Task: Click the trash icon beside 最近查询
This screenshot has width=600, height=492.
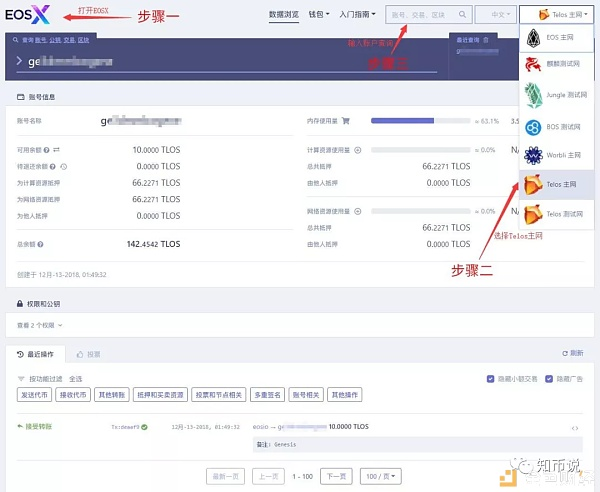Action: [486, 40]
